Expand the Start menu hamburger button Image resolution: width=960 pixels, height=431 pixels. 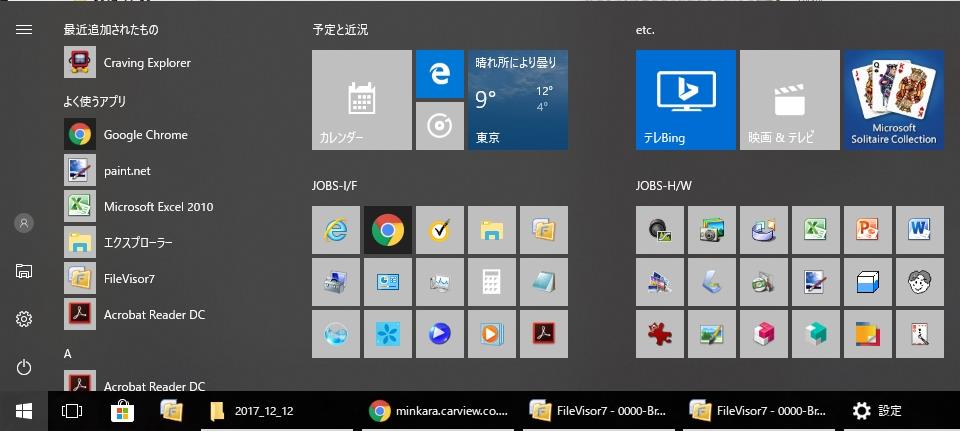[24, 29]
